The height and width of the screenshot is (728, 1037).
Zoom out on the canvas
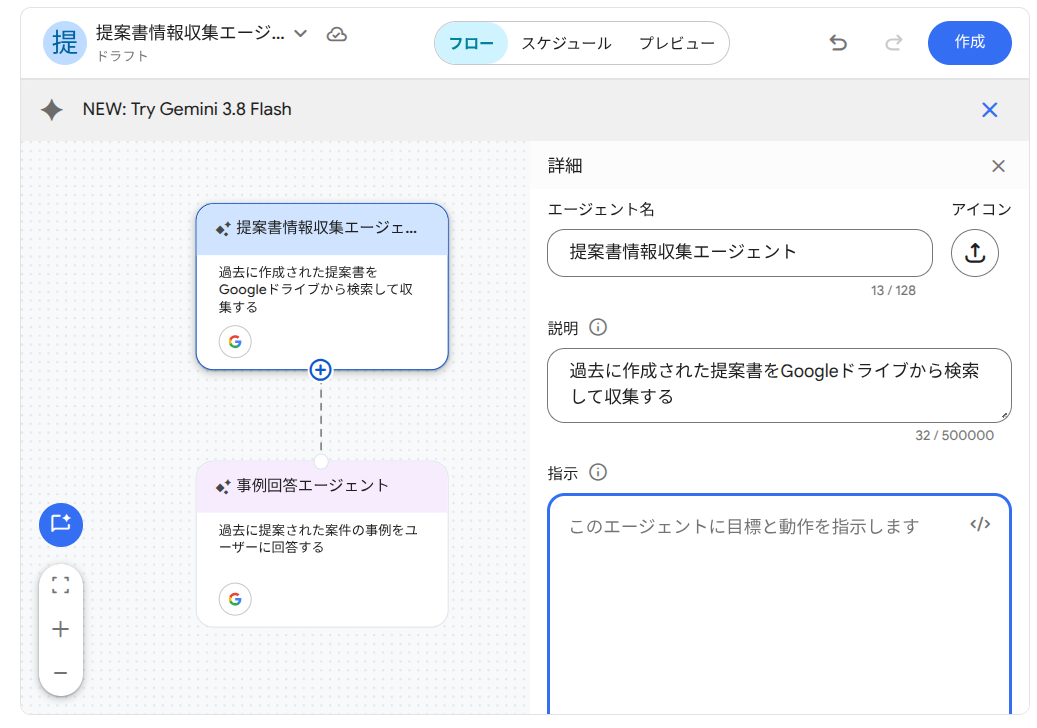coord(60,673)
